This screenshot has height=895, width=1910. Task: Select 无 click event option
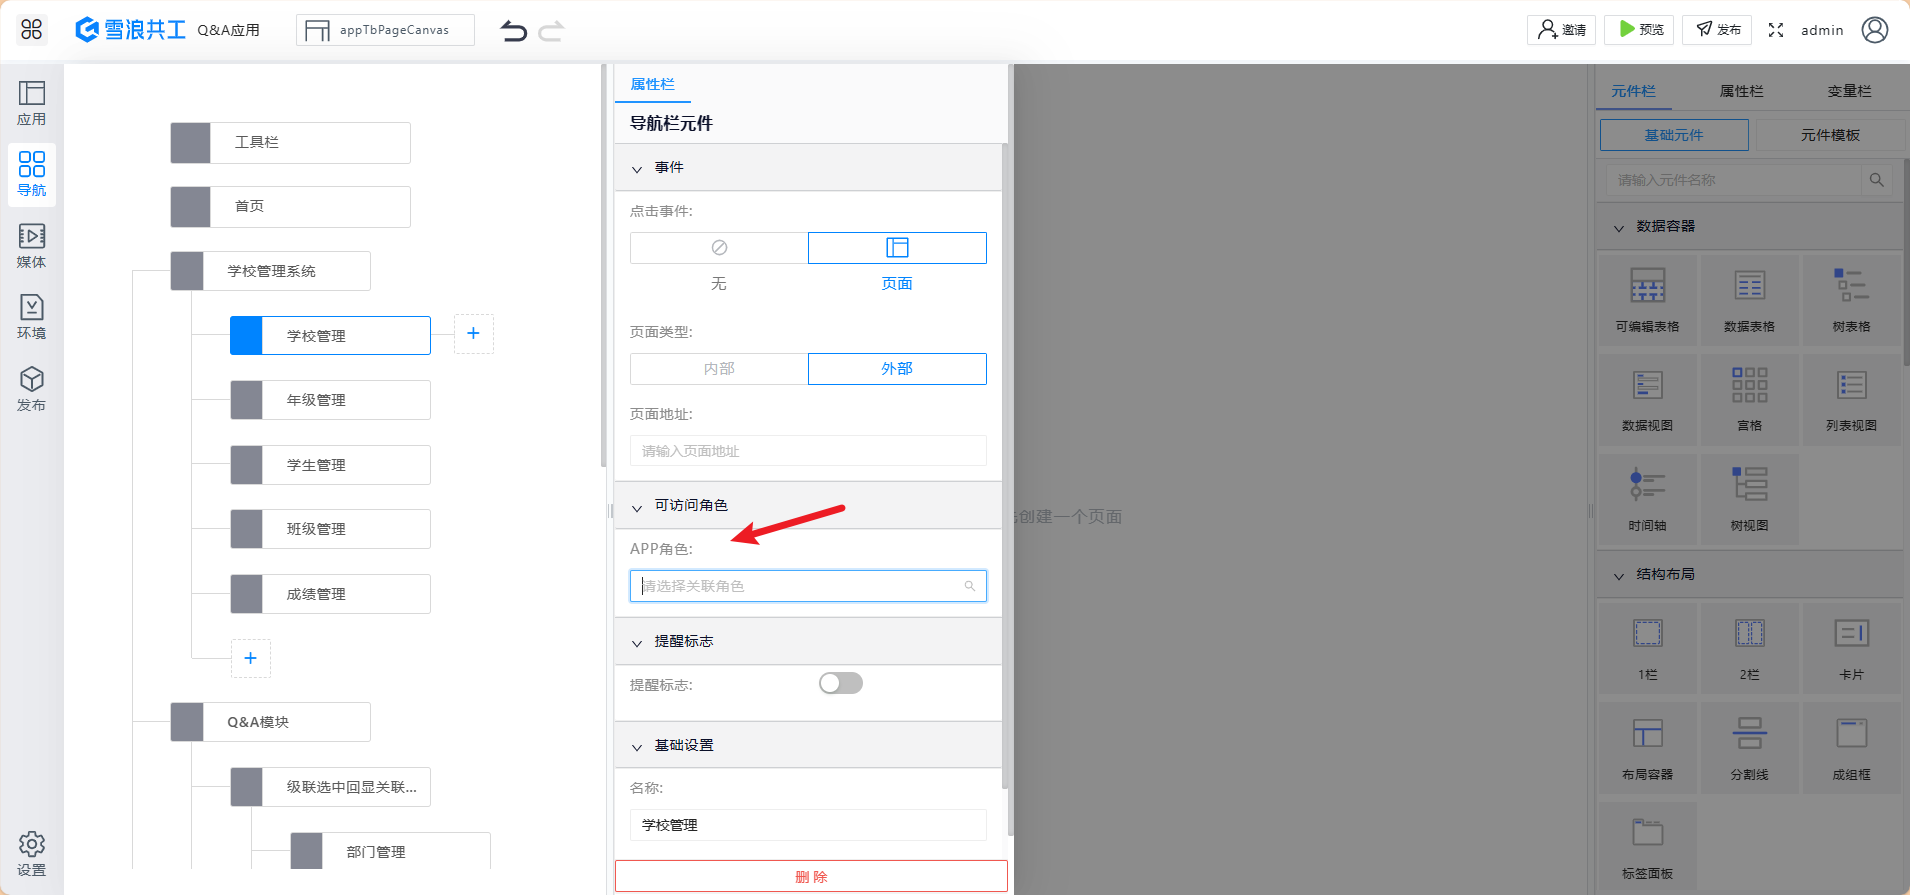click(x=719, y=248)
